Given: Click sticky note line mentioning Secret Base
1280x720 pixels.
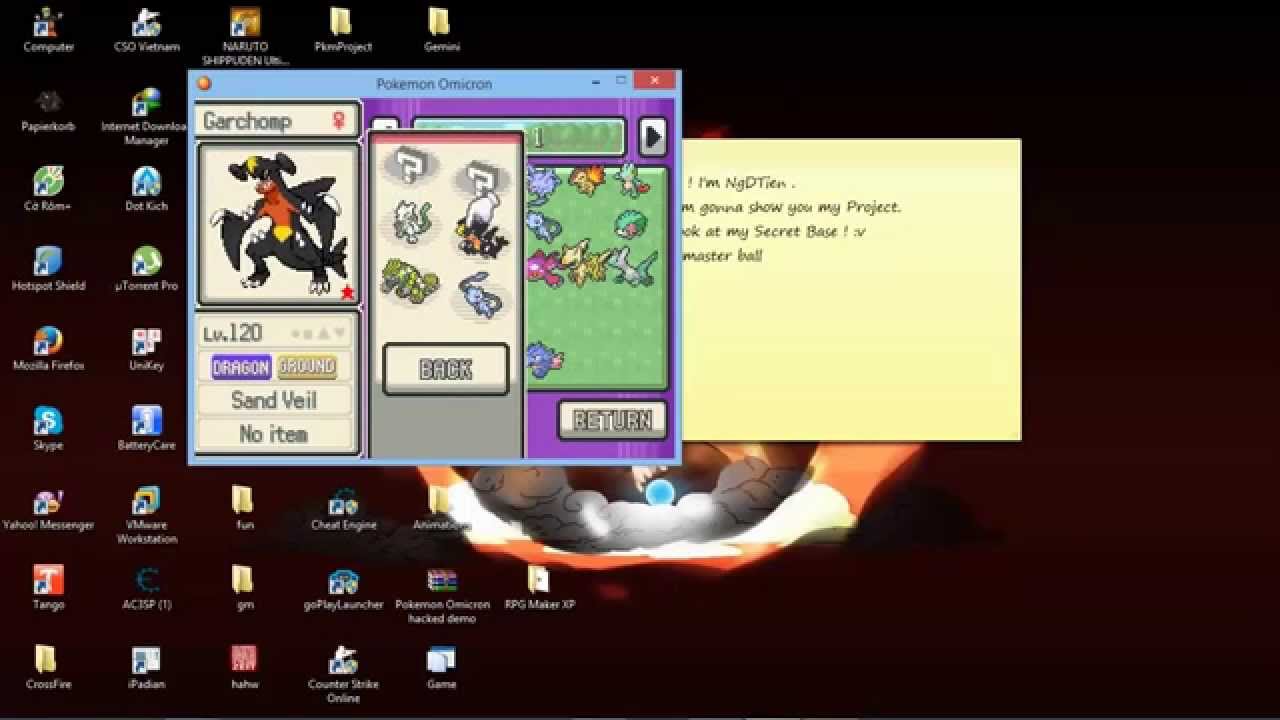Looking at the screenshot, I should (x=775, y=231).
